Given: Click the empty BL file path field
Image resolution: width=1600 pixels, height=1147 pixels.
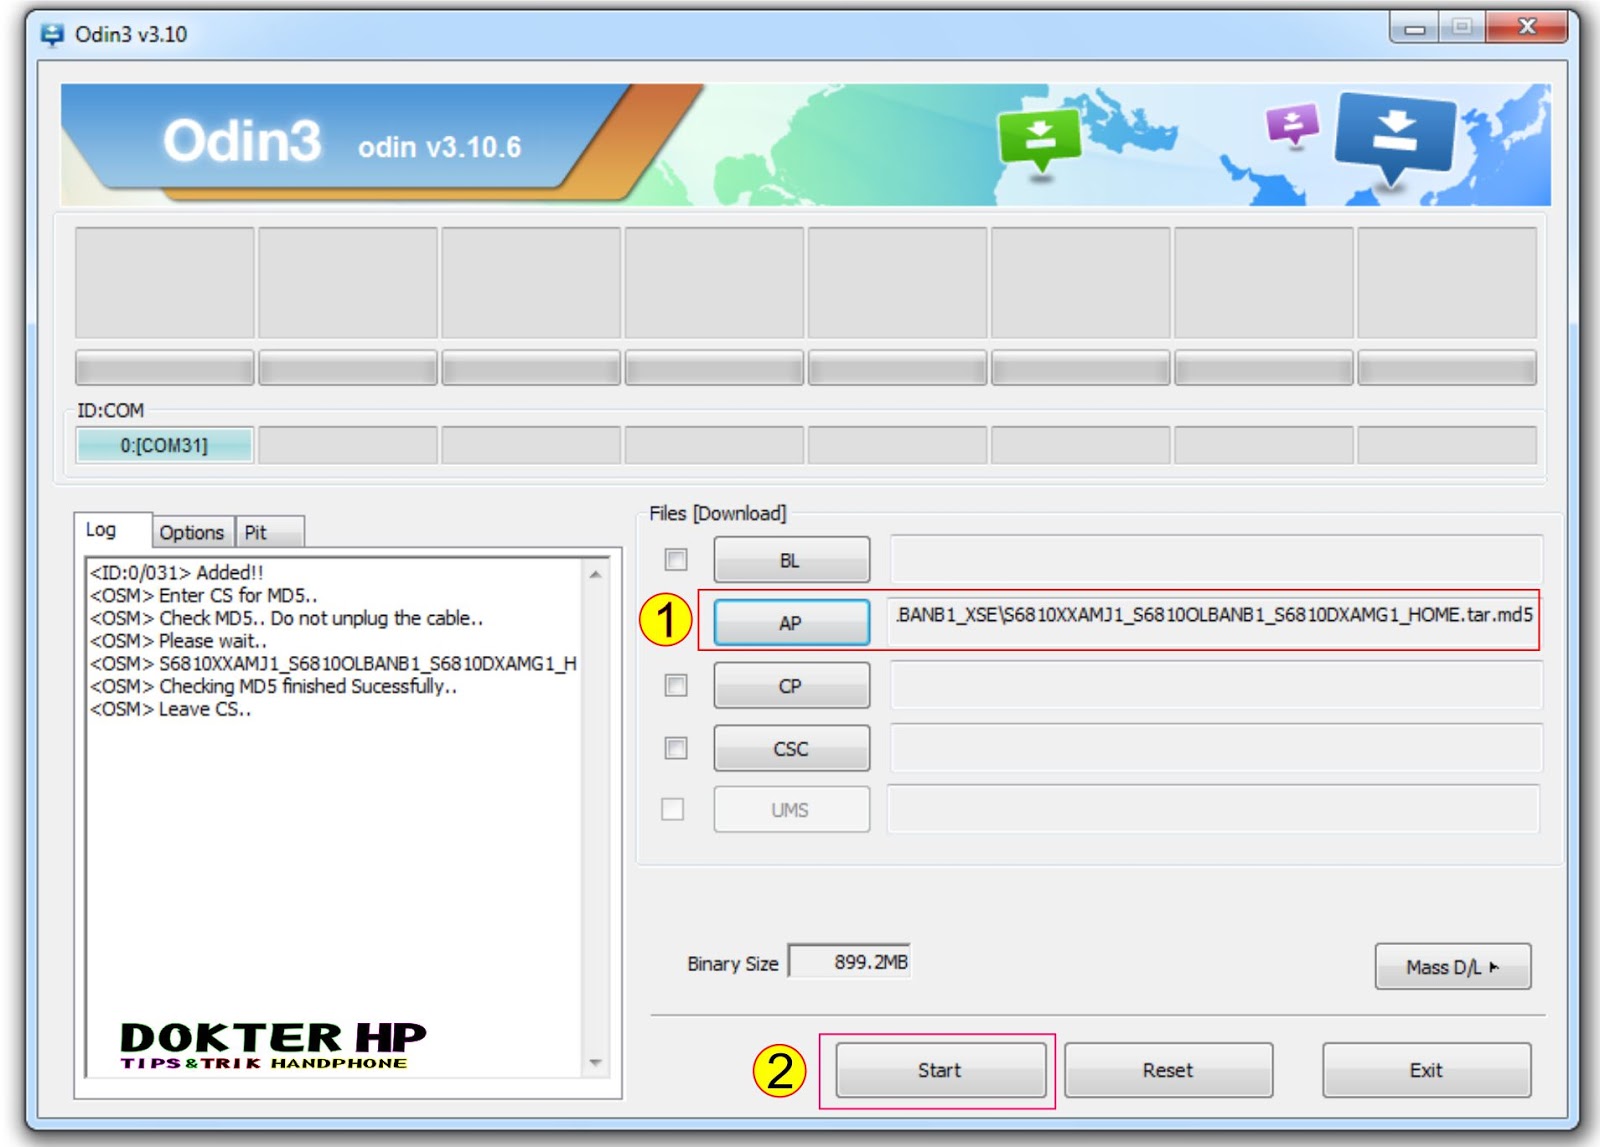Looking at the screenshot, I should tap(1216, 559).
